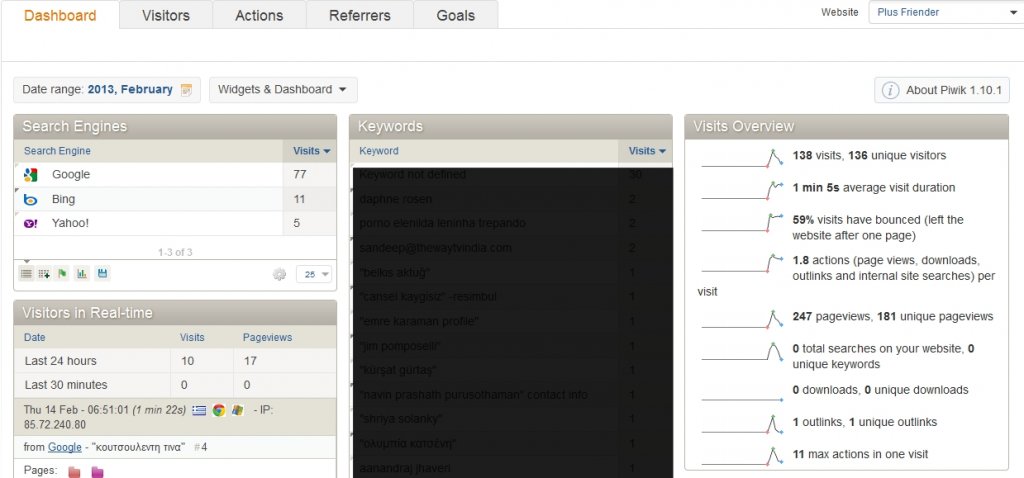This screenshot has width=1024, height=478.
Task: Click the About Piwik 1.10.1 button
Action: tap(942, 90)
